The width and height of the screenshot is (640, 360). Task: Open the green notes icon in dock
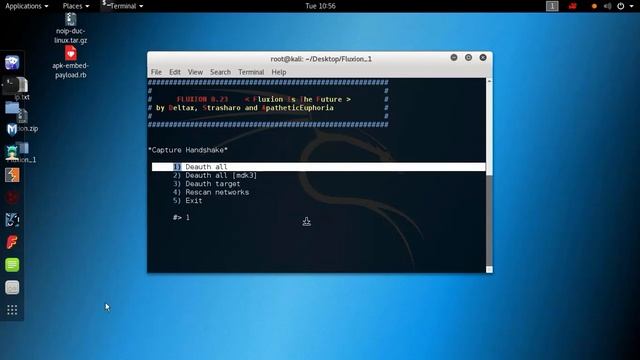(12, 265)
